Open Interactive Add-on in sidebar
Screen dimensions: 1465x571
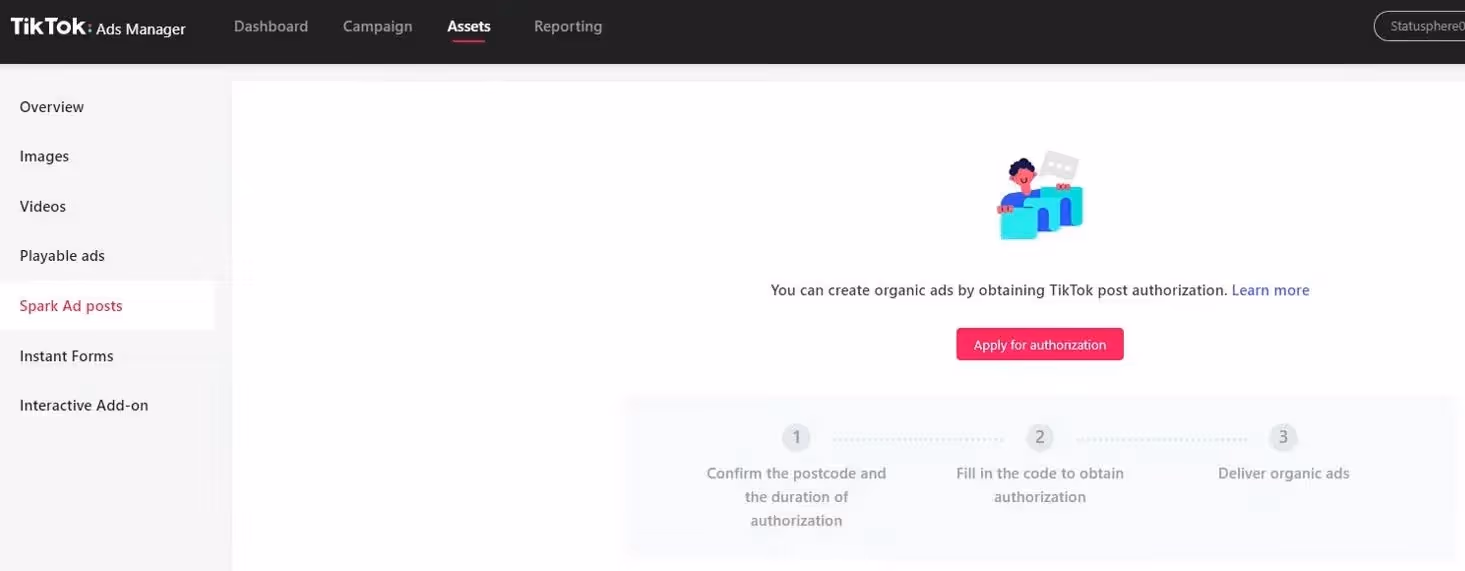pyautogui.click(x=84, y=406)
